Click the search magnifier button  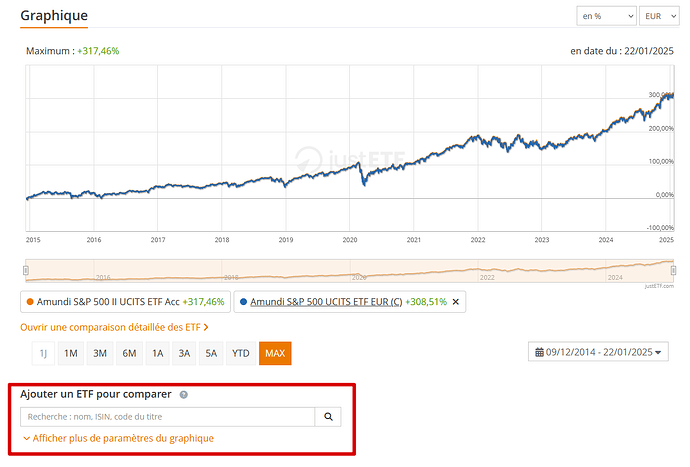pos(328,416)
